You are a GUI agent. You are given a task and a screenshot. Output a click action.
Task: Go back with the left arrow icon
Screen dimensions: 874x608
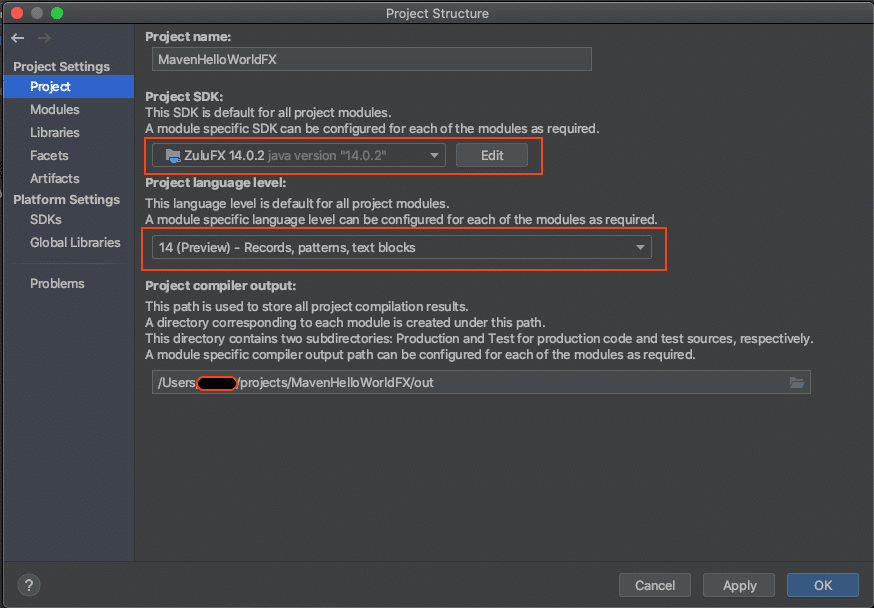[18, 38]
